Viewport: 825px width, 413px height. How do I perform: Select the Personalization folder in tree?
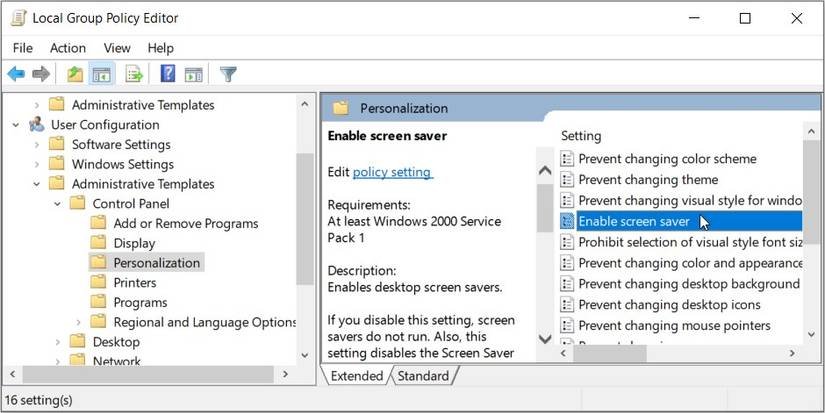pyautogui.click(x=156, y=263)
